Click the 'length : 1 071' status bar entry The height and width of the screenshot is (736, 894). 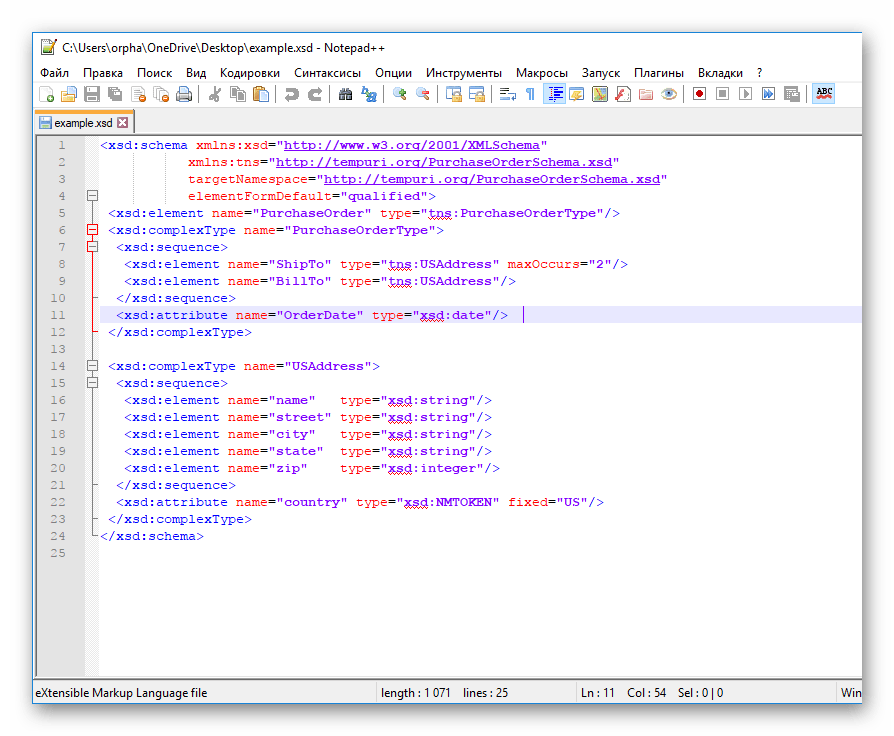pyautogui.click(x=416, y=693)
